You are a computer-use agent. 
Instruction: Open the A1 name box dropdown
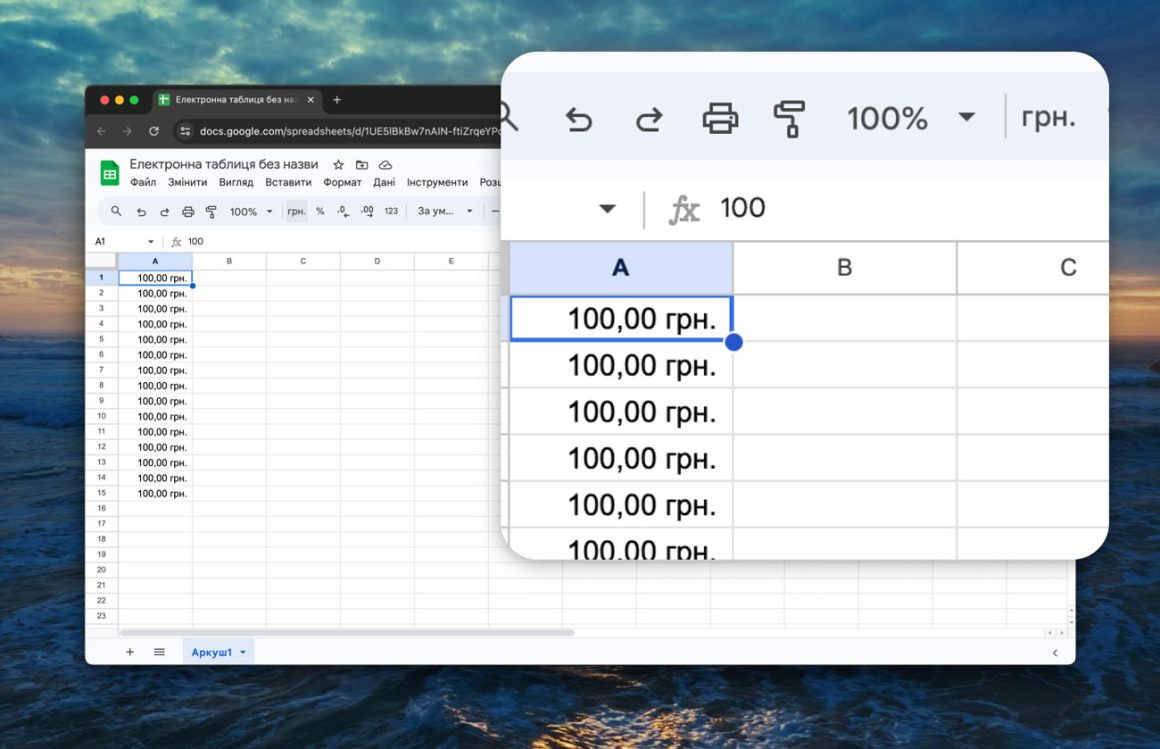pyautogui.click(x=151, y=242)
